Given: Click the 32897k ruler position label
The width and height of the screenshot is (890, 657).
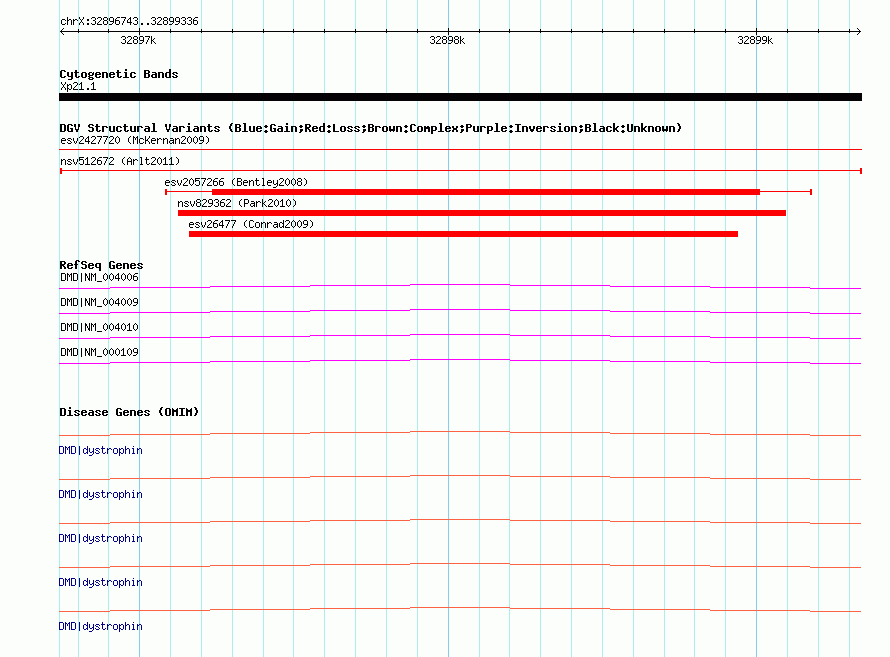Looking at the screenshot, I should point(138,40).
